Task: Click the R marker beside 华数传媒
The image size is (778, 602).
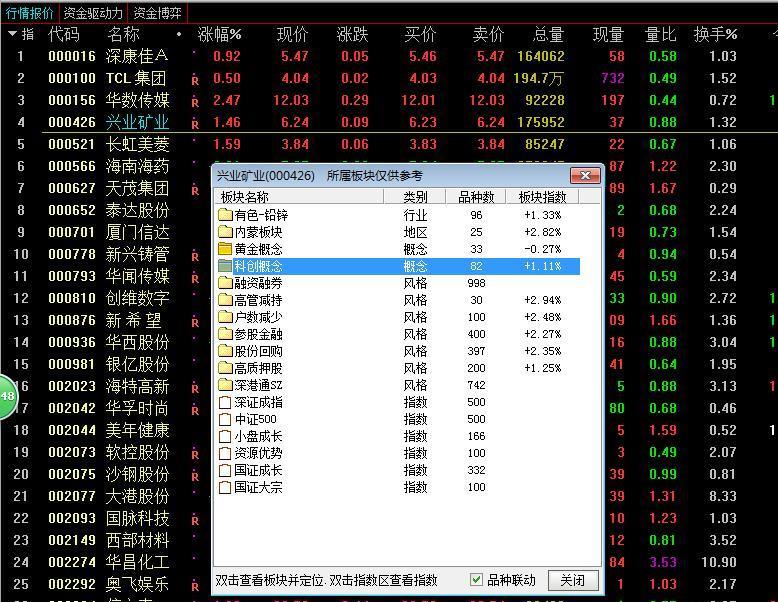Action: [195, 102]
